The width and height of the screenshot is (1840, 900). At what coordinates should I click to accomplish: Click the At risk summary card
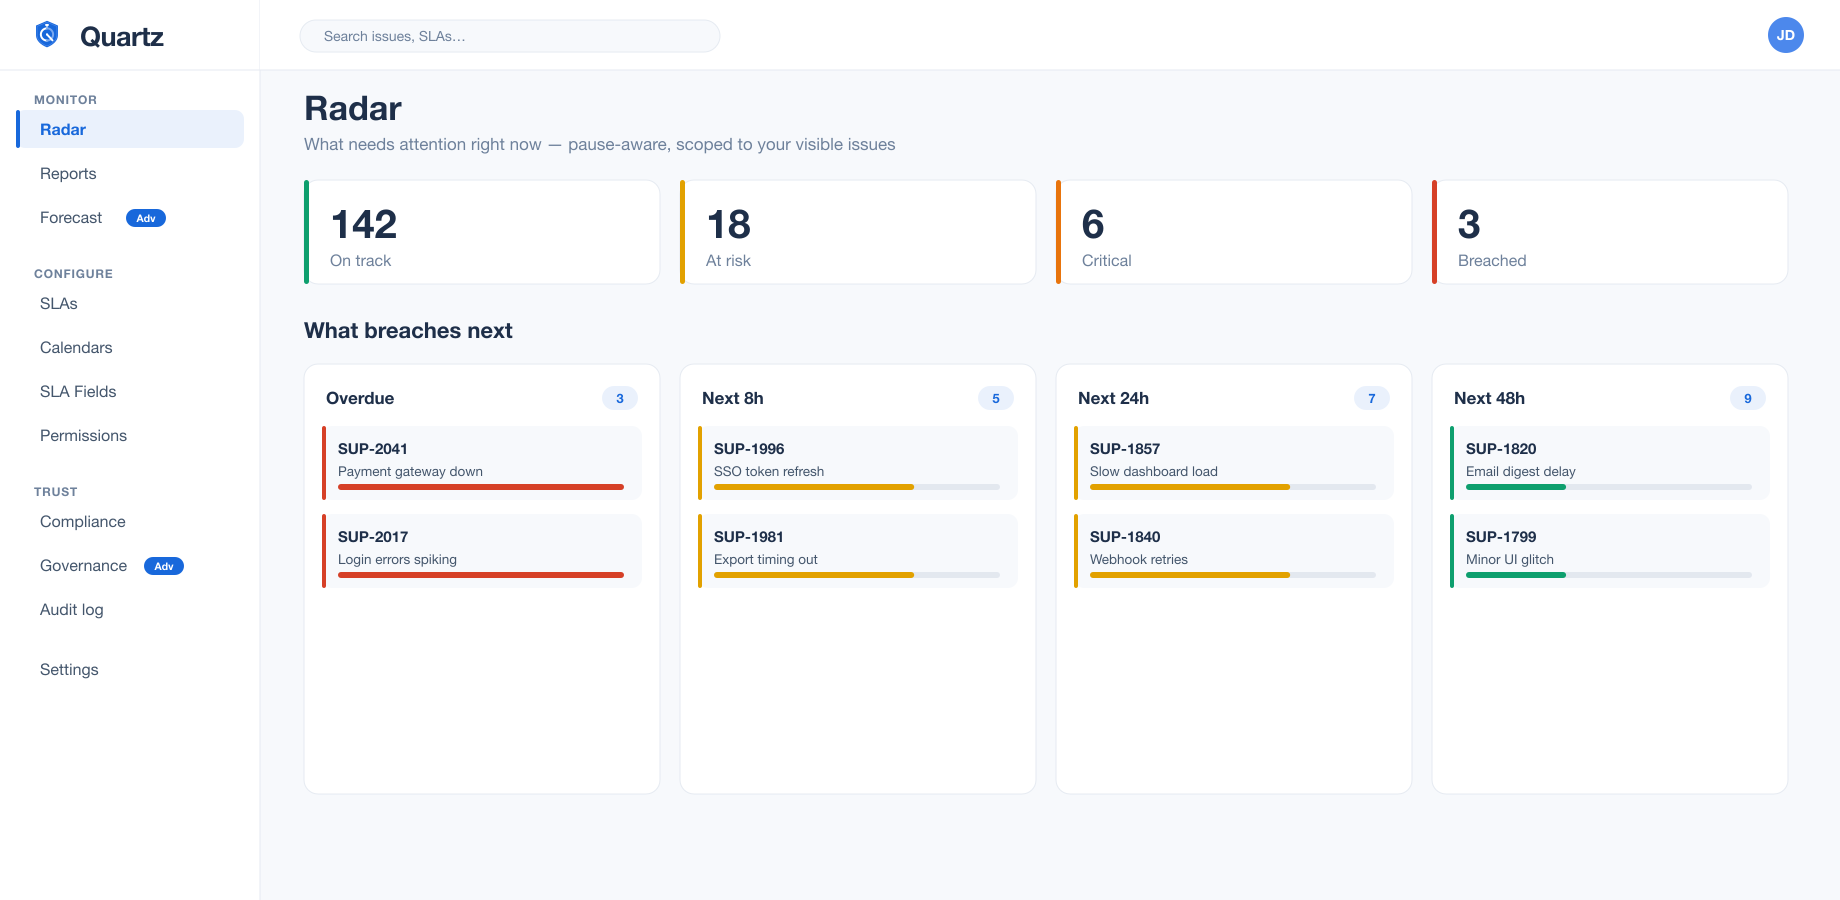tap(858, 232)
